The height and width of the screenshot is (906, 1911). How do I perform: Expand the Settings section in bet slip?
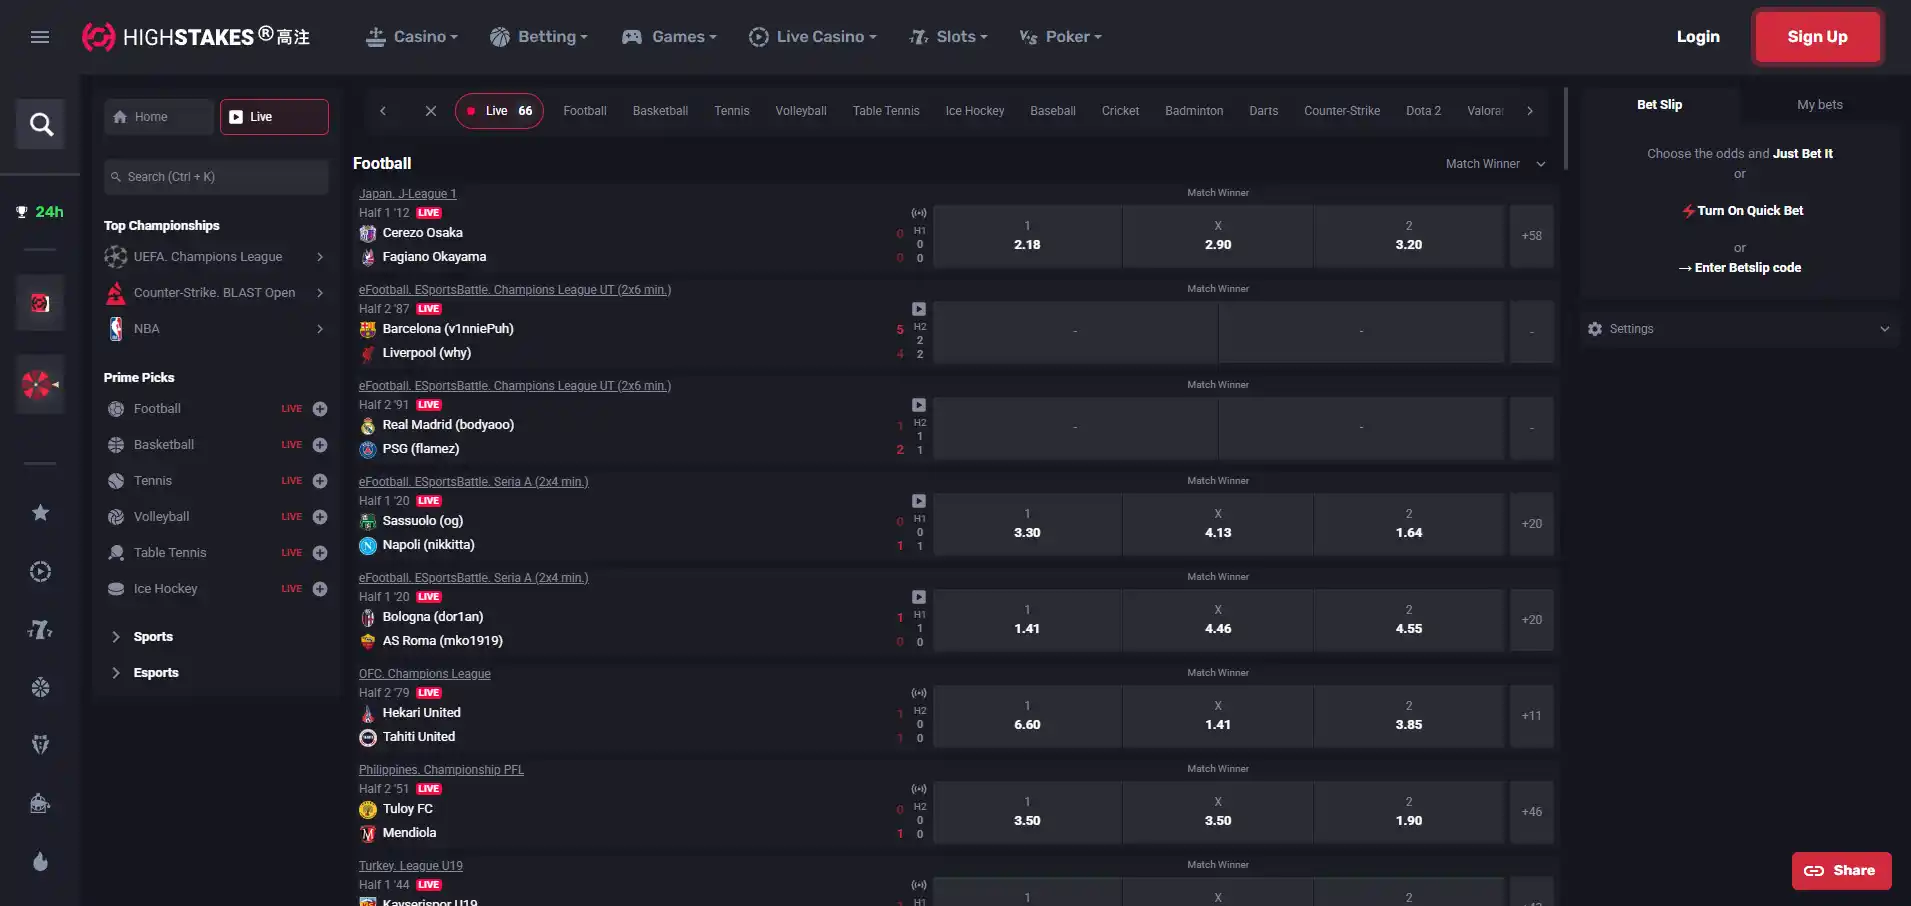click(x=1739, y=329)
